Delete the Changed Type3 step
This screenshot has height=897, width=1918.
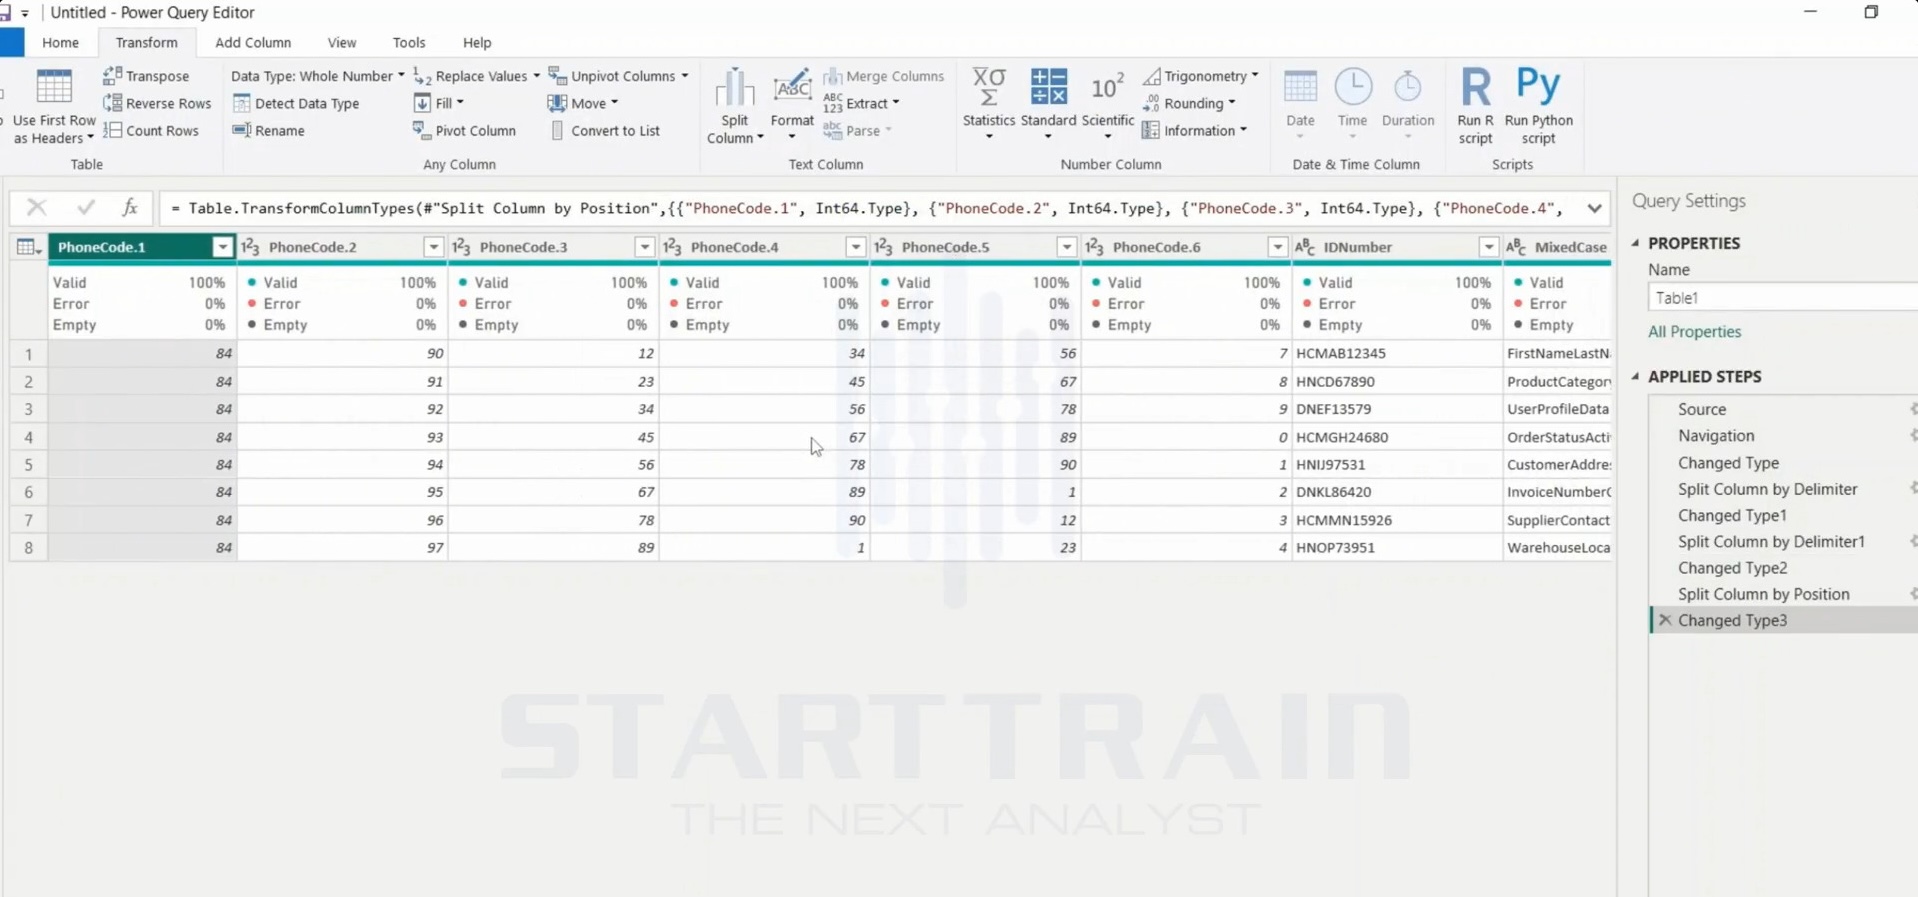(1665, 620)
